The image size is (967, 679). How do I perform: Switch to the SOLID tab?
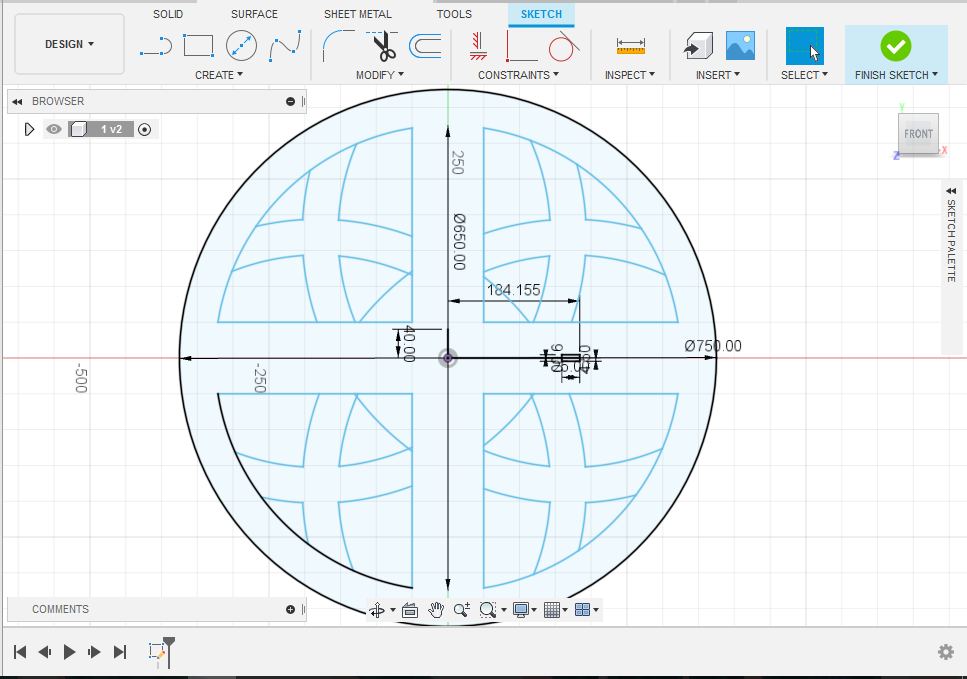168,14
